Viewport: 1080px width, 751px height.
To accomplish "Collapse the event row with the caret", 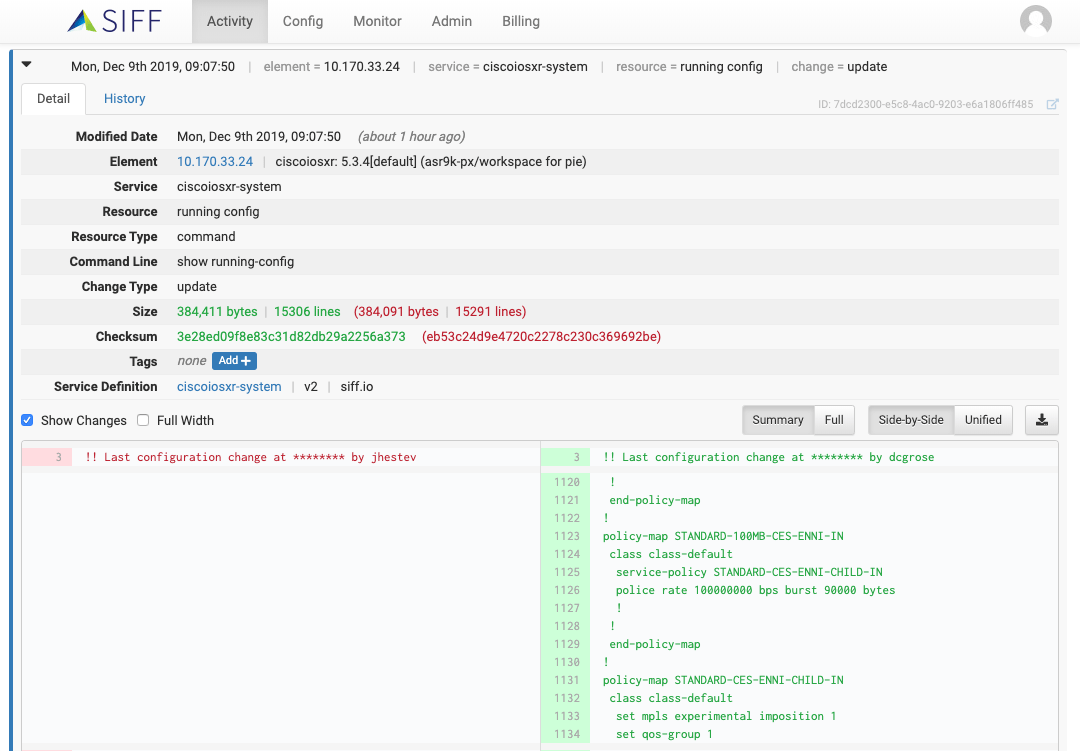I will pos(26,65).
